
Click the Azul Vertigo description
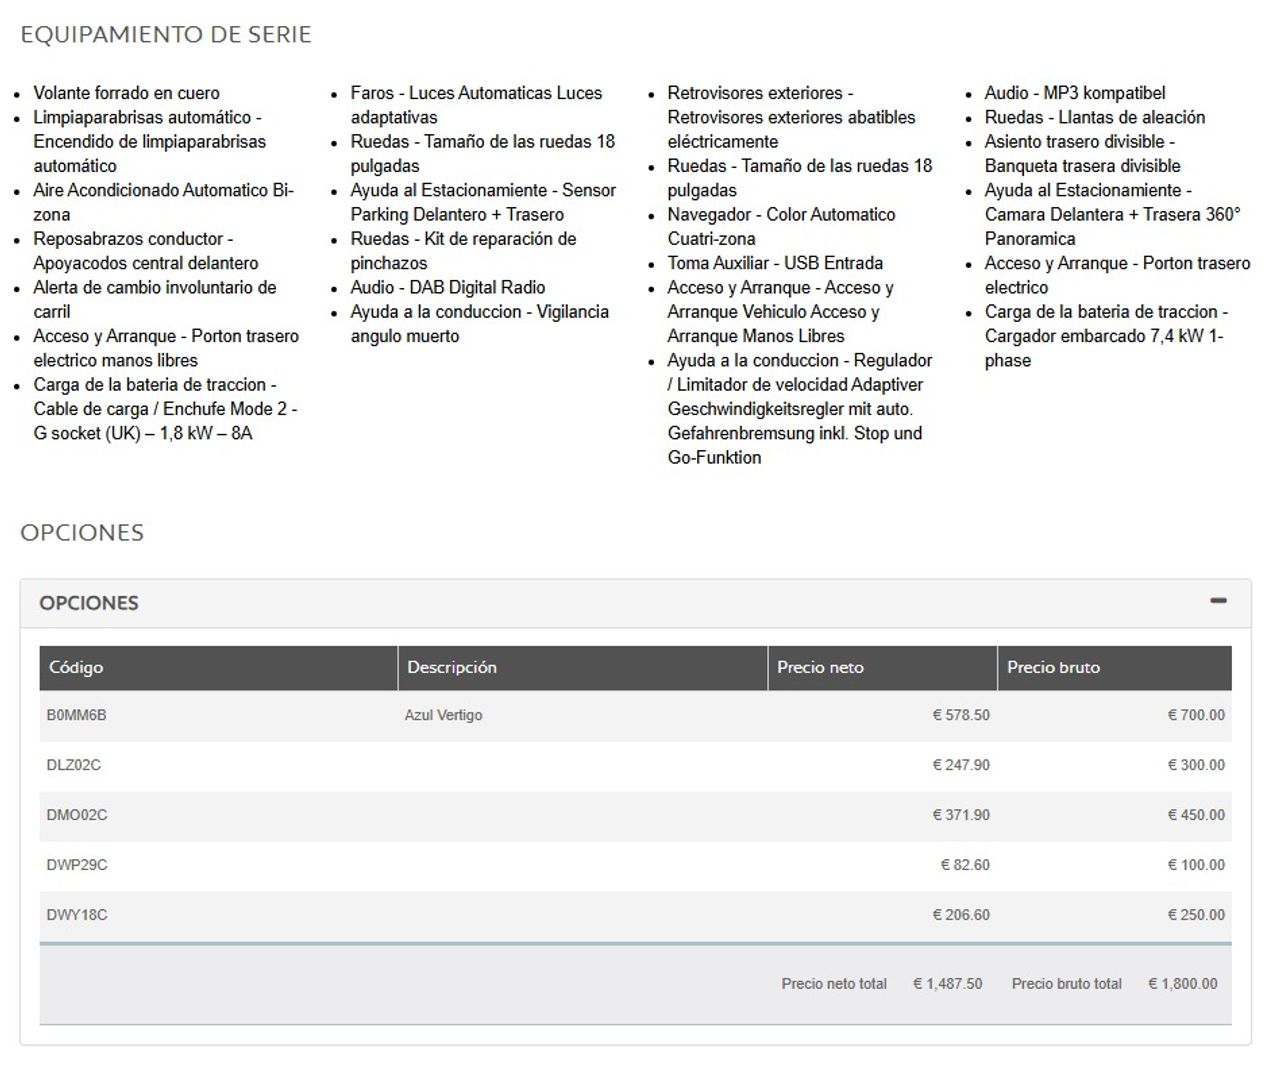coord(443,715)
